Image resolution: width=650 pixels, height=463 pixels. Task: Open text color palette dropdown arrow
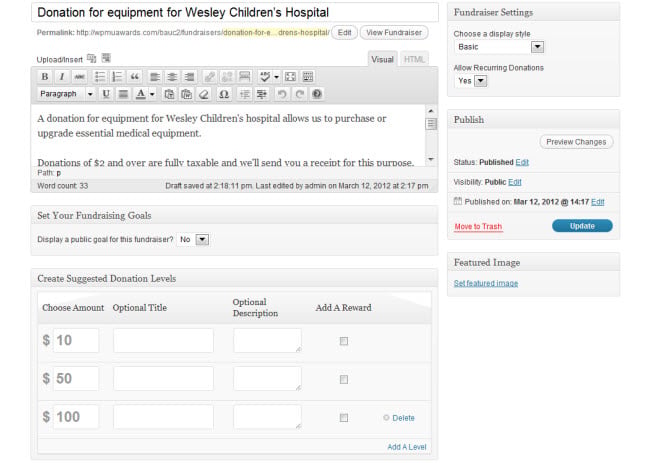(x=152, y=94)
